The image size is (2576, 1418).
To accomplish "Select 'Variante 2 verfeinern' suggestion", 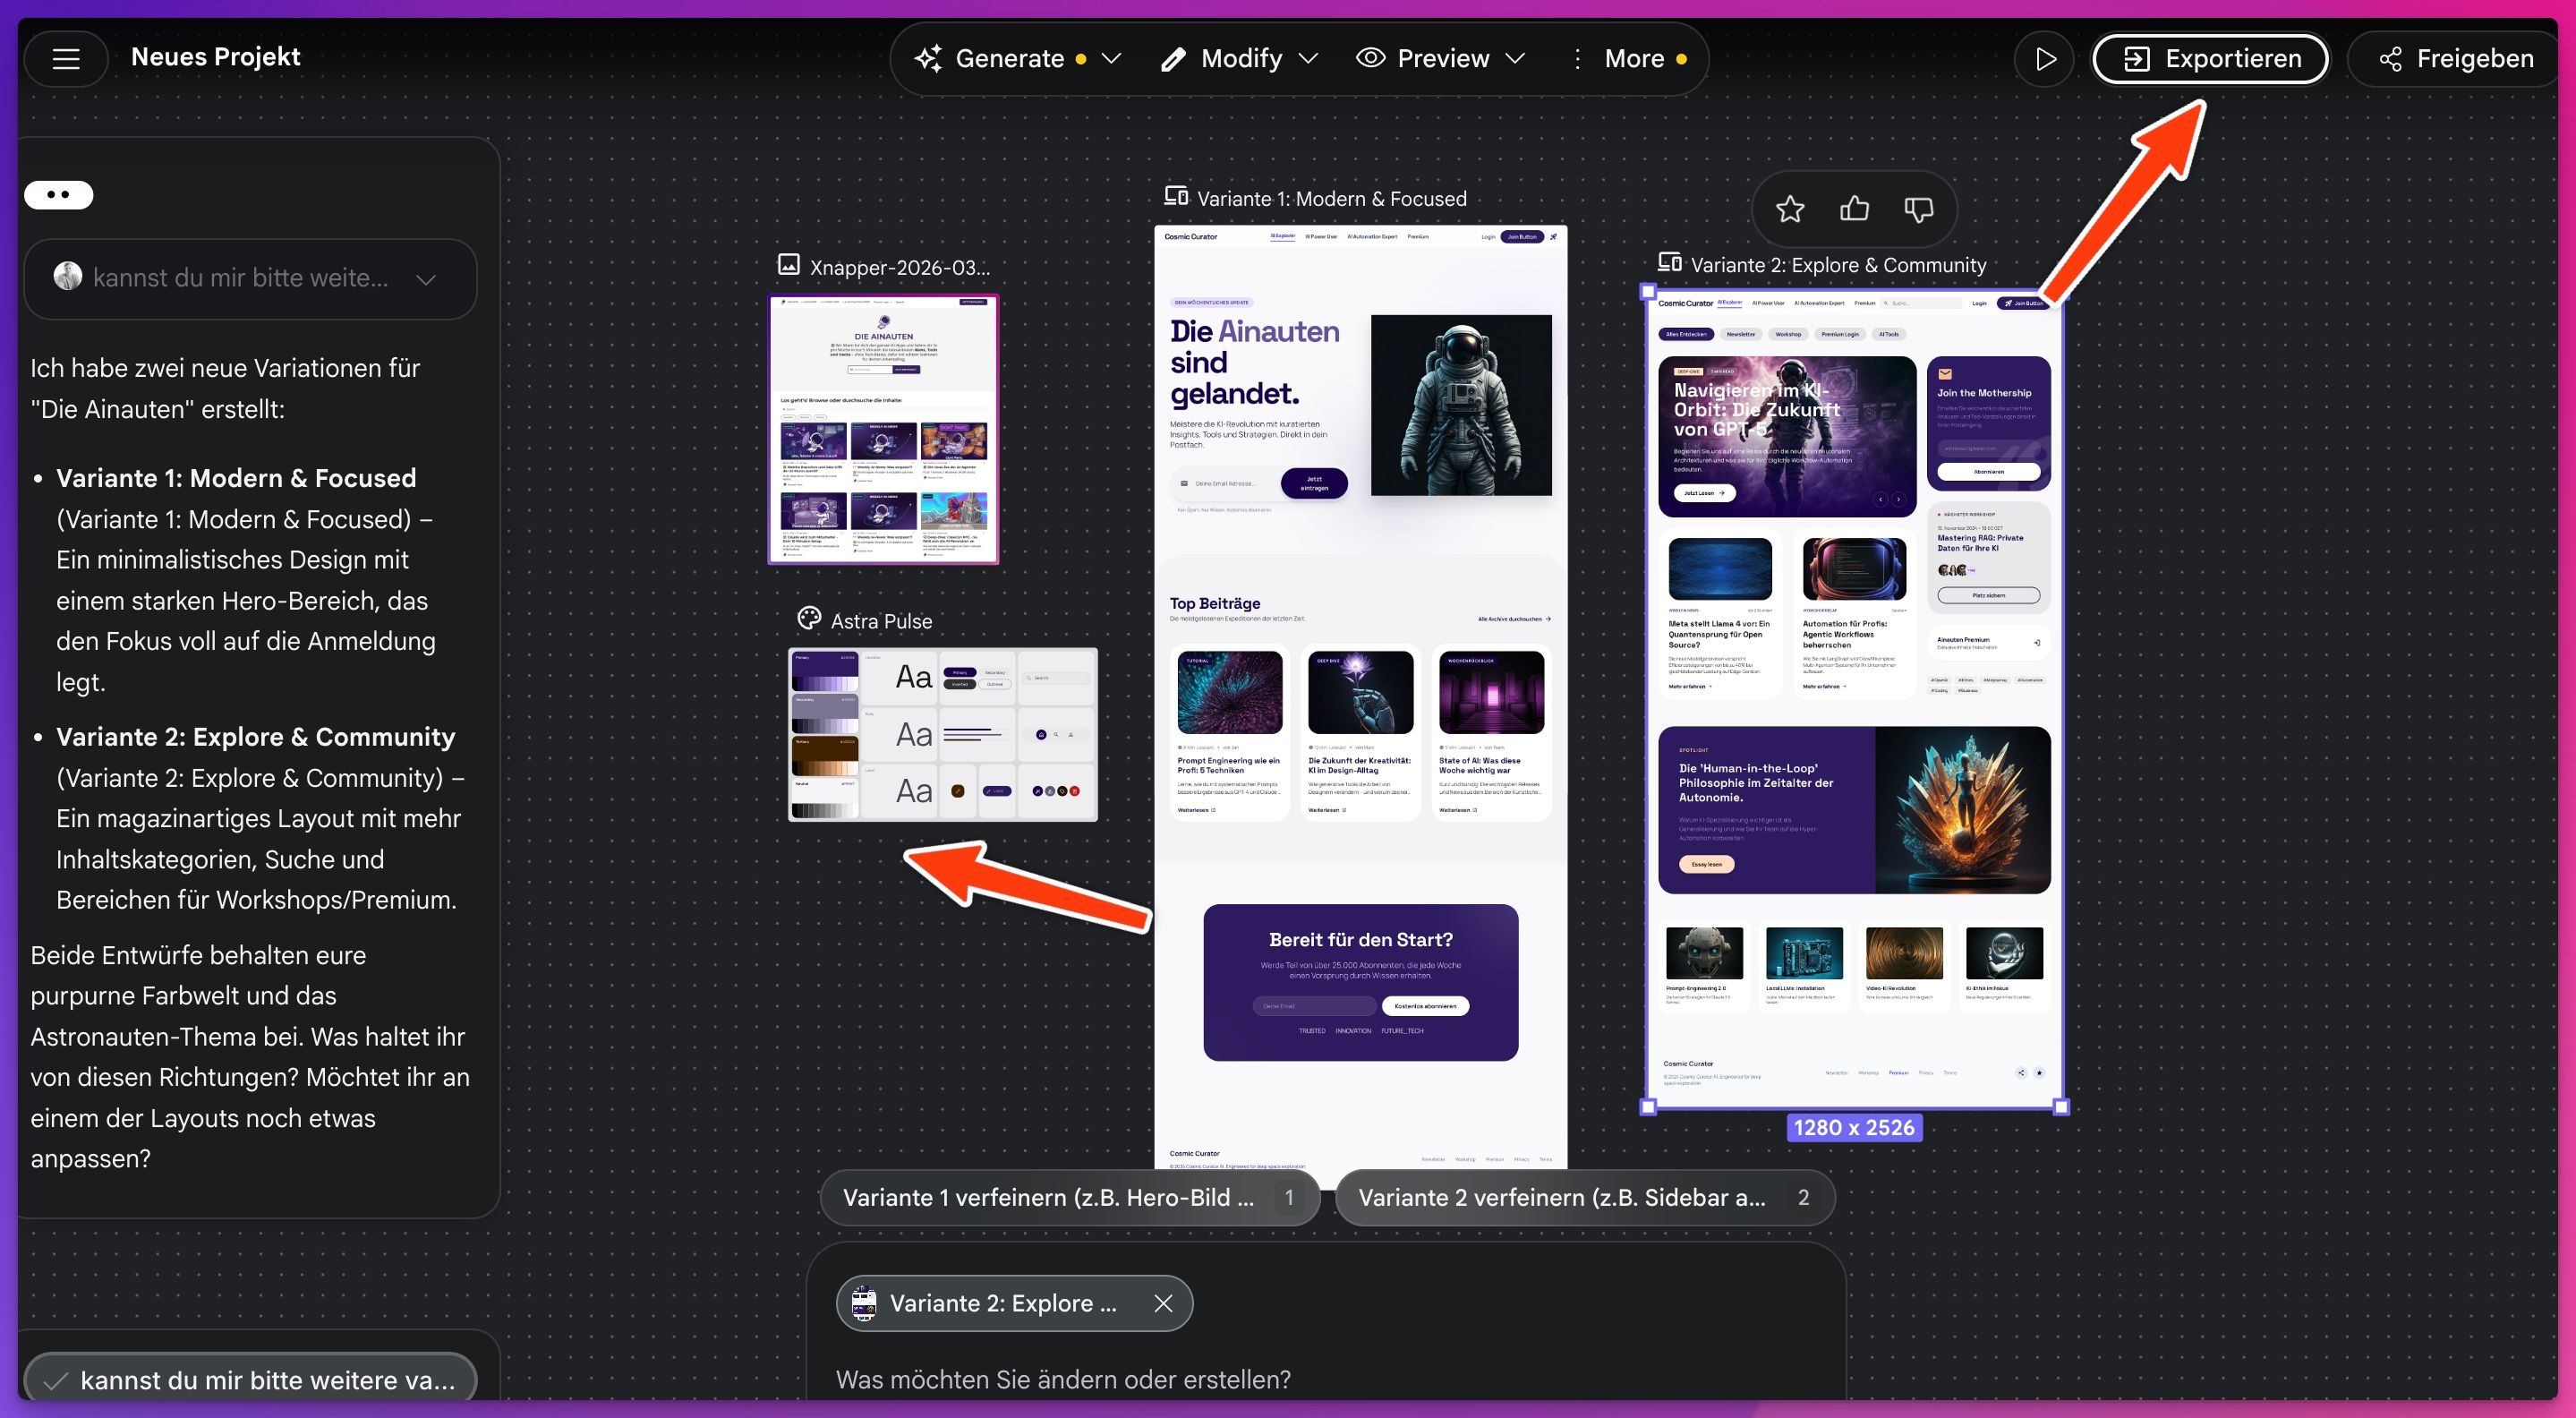I will coord(1562,1197).
